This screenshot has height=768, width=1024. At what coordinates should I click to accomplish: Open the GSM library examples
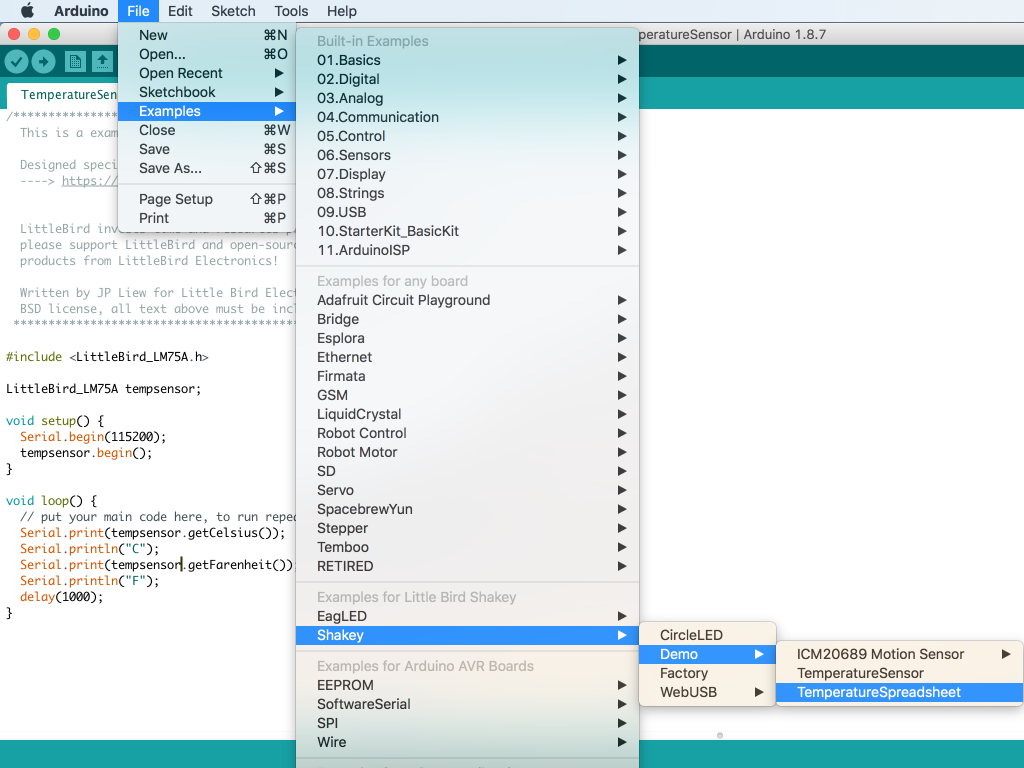tap(468, 394)
